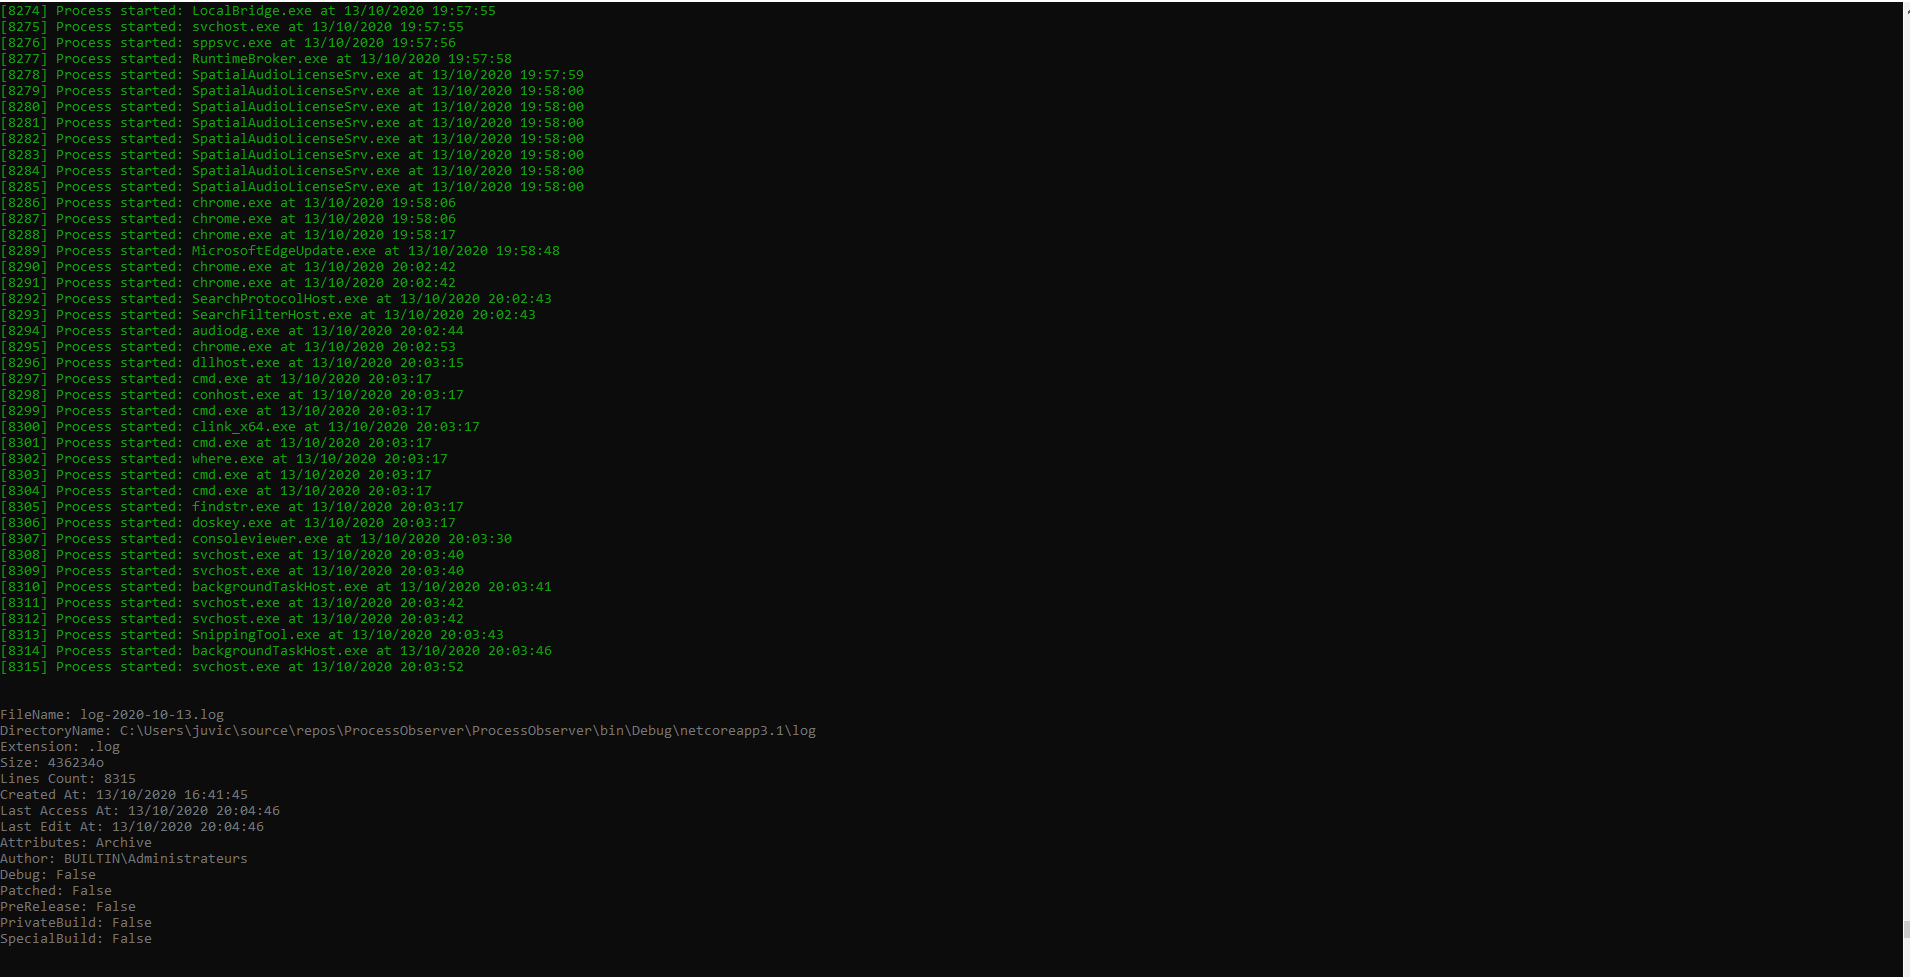Select the [8294] audiodg.exe entry

pos(232,331)
